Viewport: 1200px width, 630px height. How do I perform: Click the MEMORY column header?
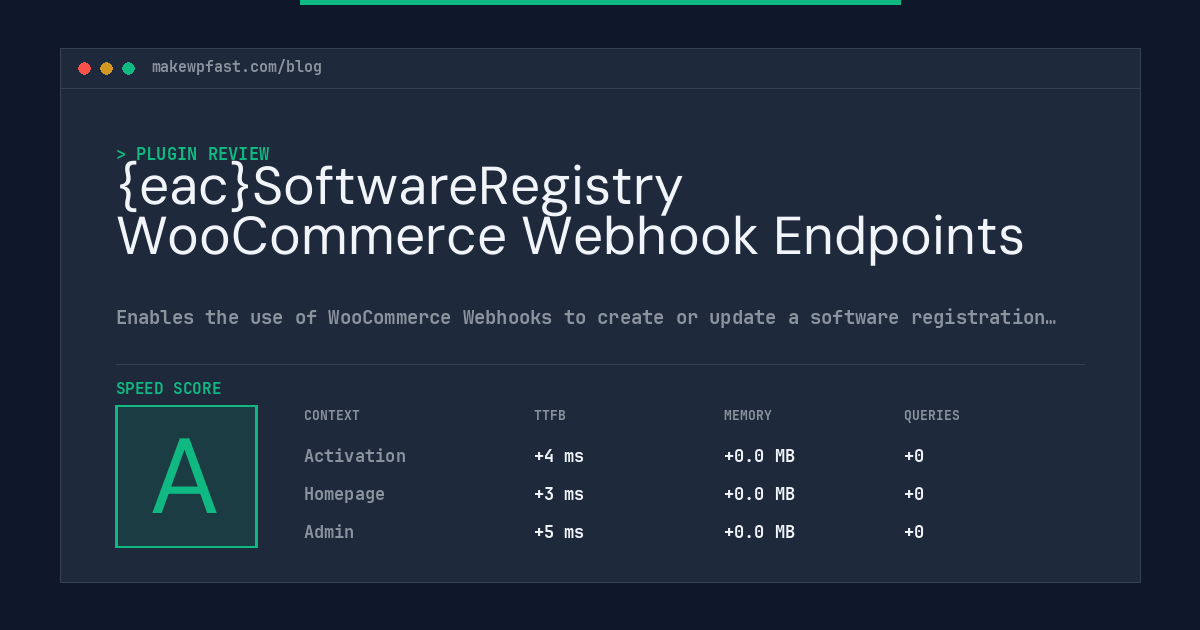[748, 416]
